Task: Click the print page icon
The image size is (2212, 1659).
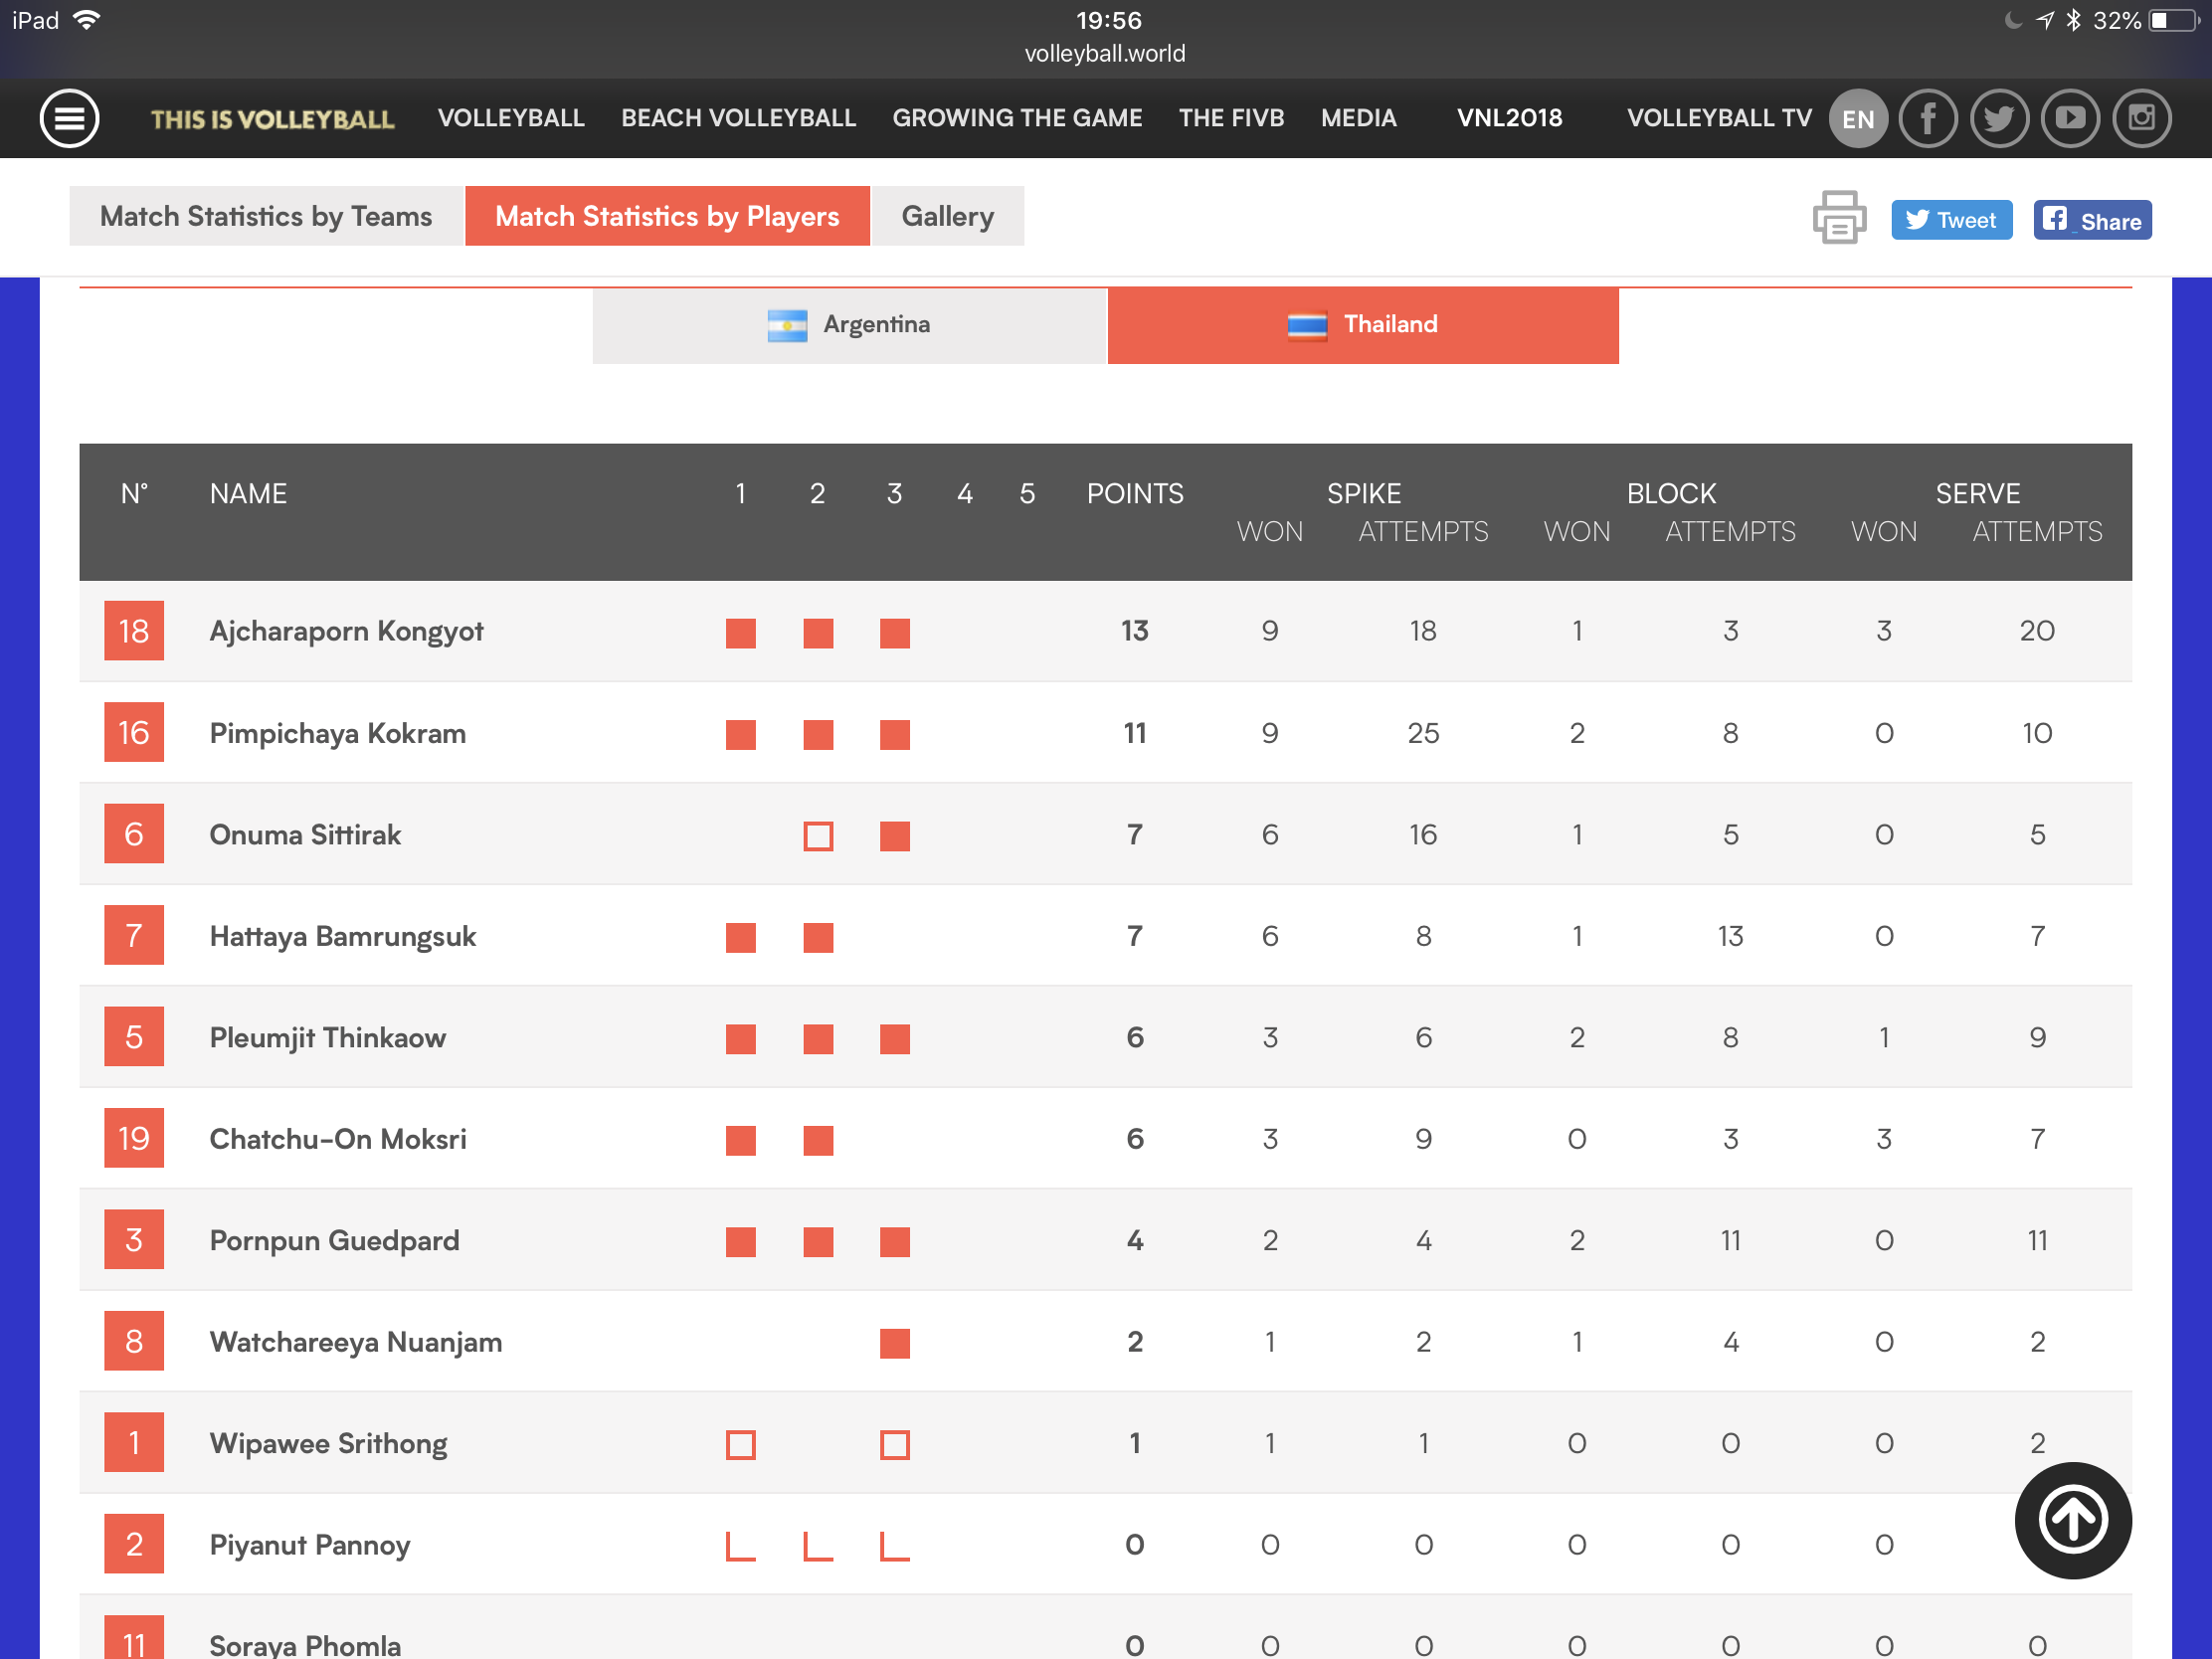Action: click(x=1838, y=217)
